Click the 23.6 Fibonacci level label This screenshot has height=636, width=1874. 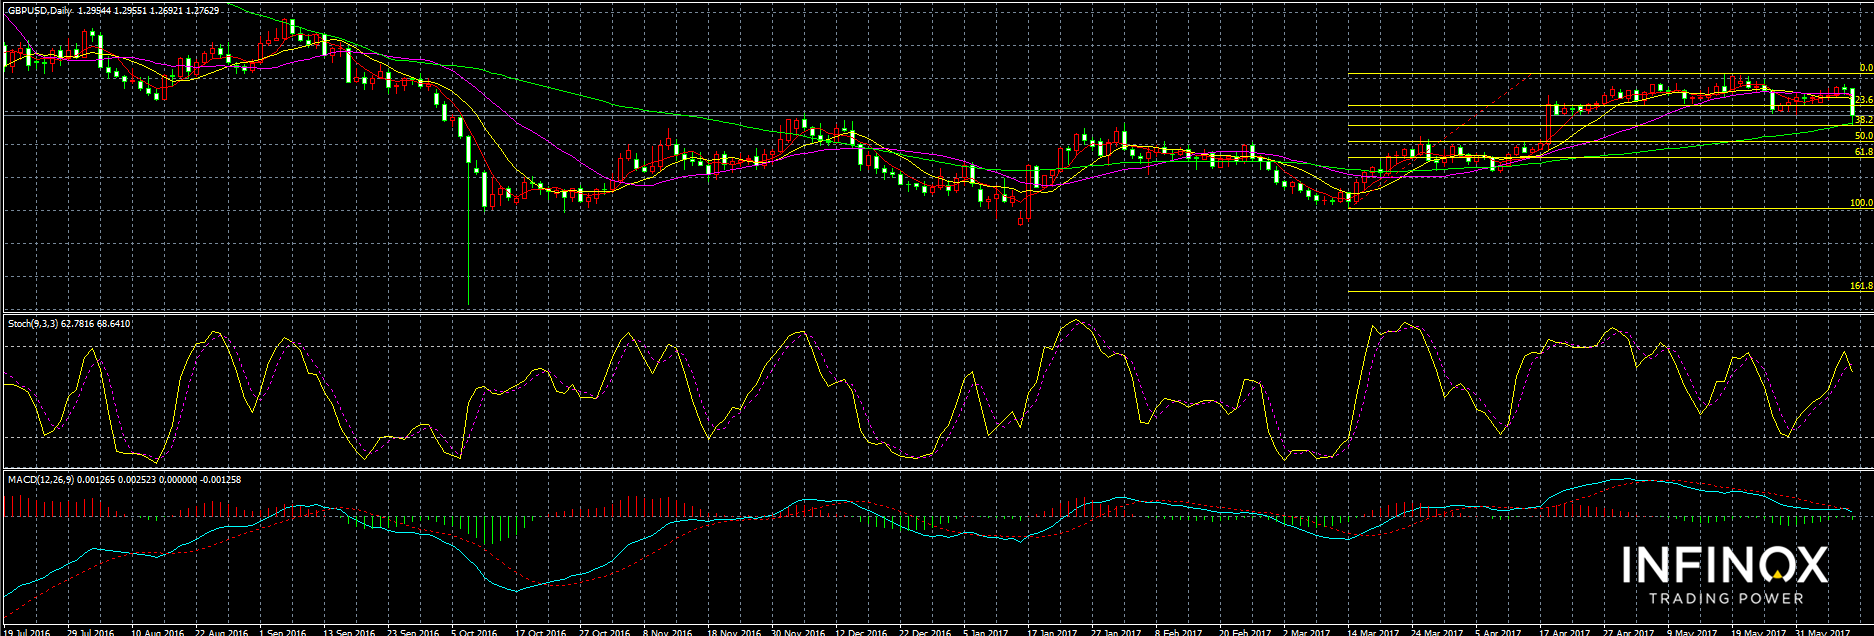point(1862,100)
